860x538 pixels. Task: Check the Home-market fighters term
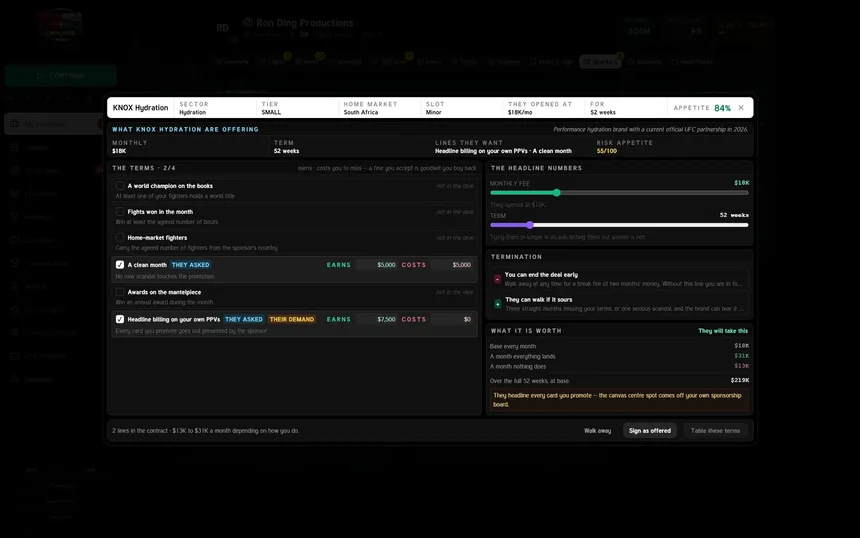click(120, 237)
